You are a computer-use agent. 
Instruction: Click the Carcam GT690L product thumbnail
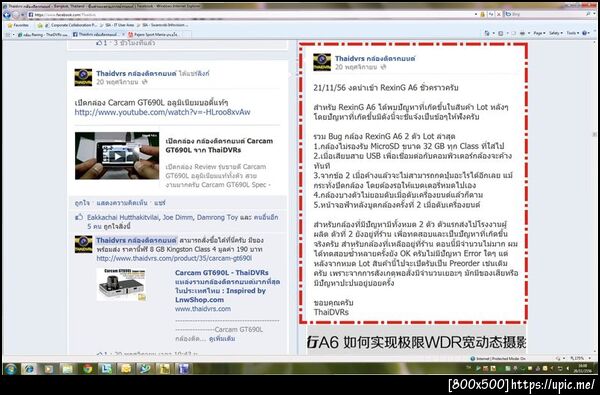[121, 284]
